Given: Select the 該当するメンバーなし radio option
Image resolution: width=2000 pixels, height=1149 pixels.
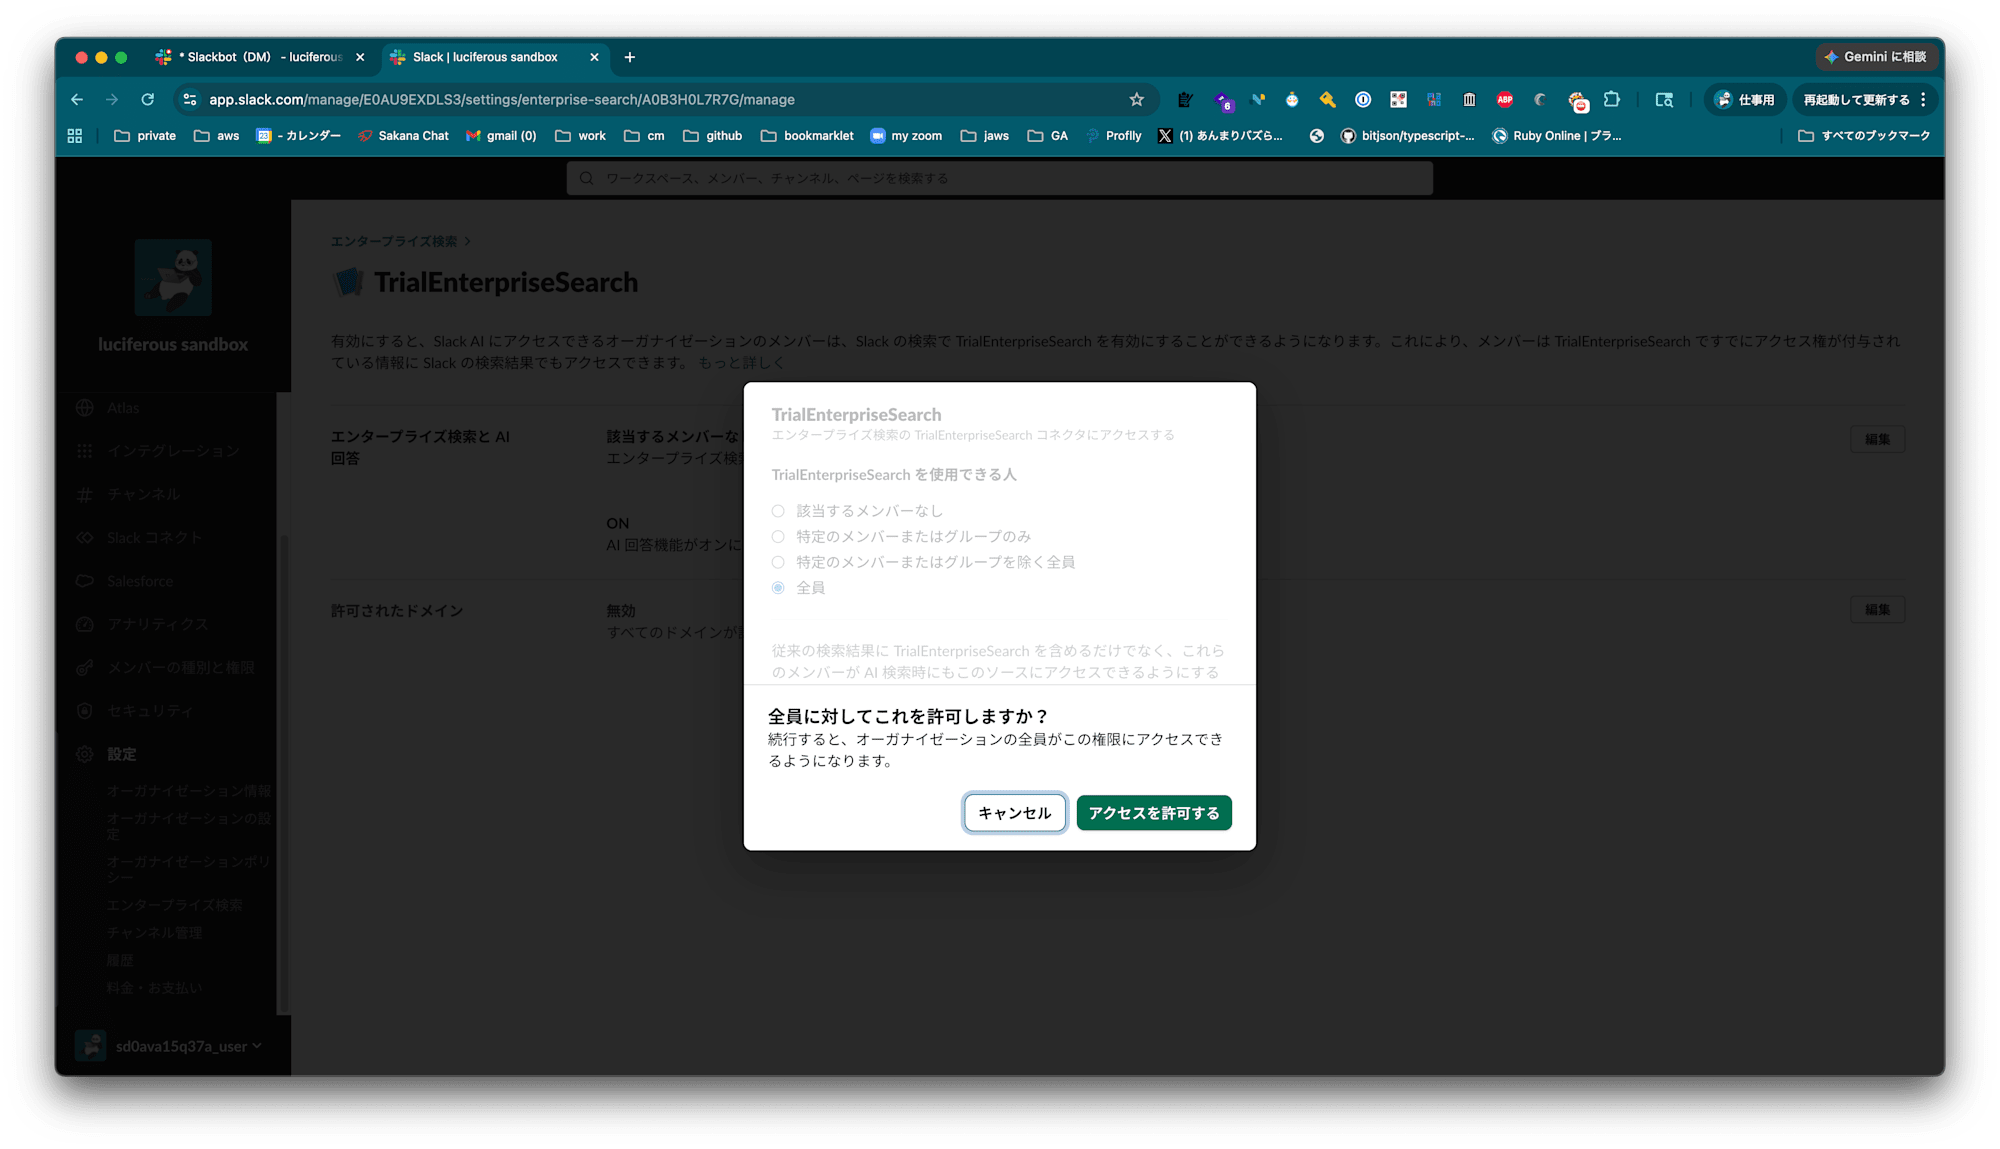Looking at the screenshot, I should coord(778,511).
